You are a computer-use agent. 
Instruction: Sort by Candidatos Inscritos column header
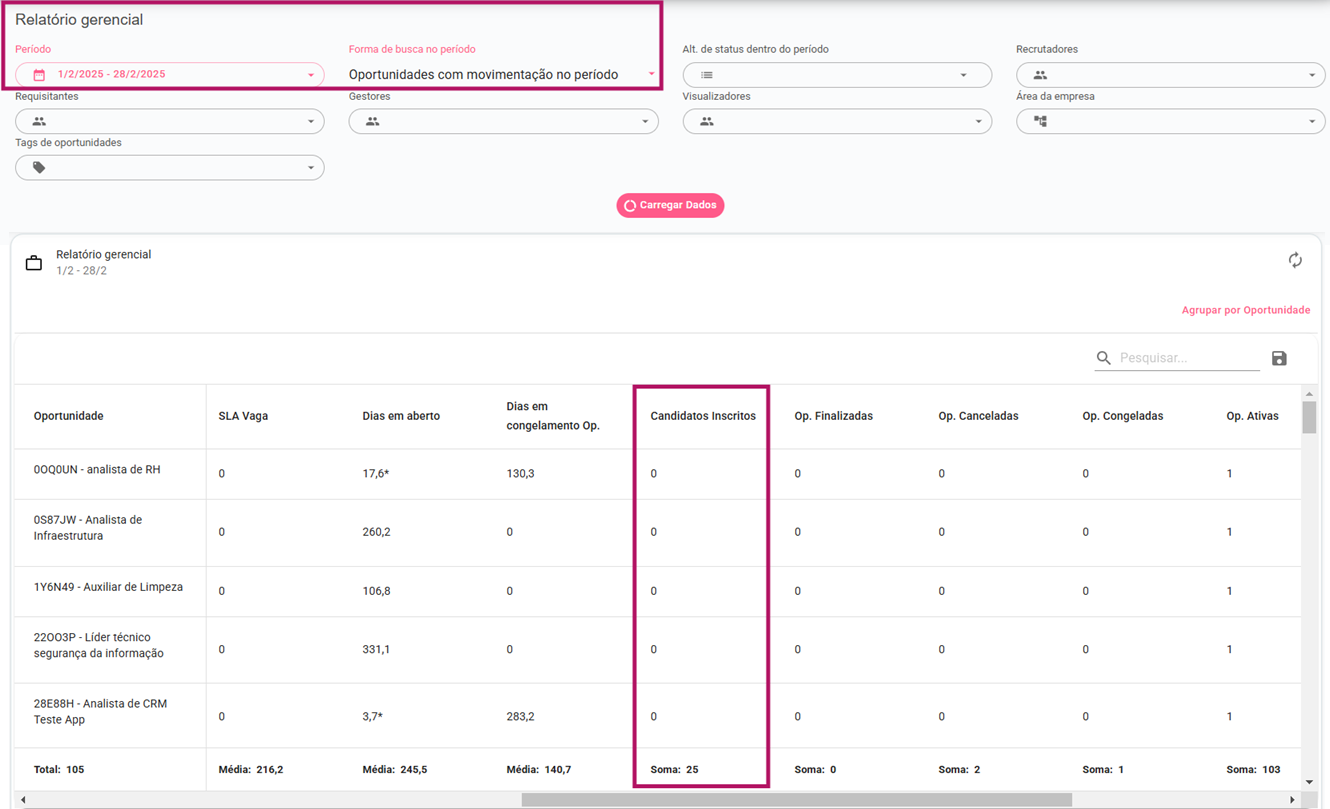(702, 416)
